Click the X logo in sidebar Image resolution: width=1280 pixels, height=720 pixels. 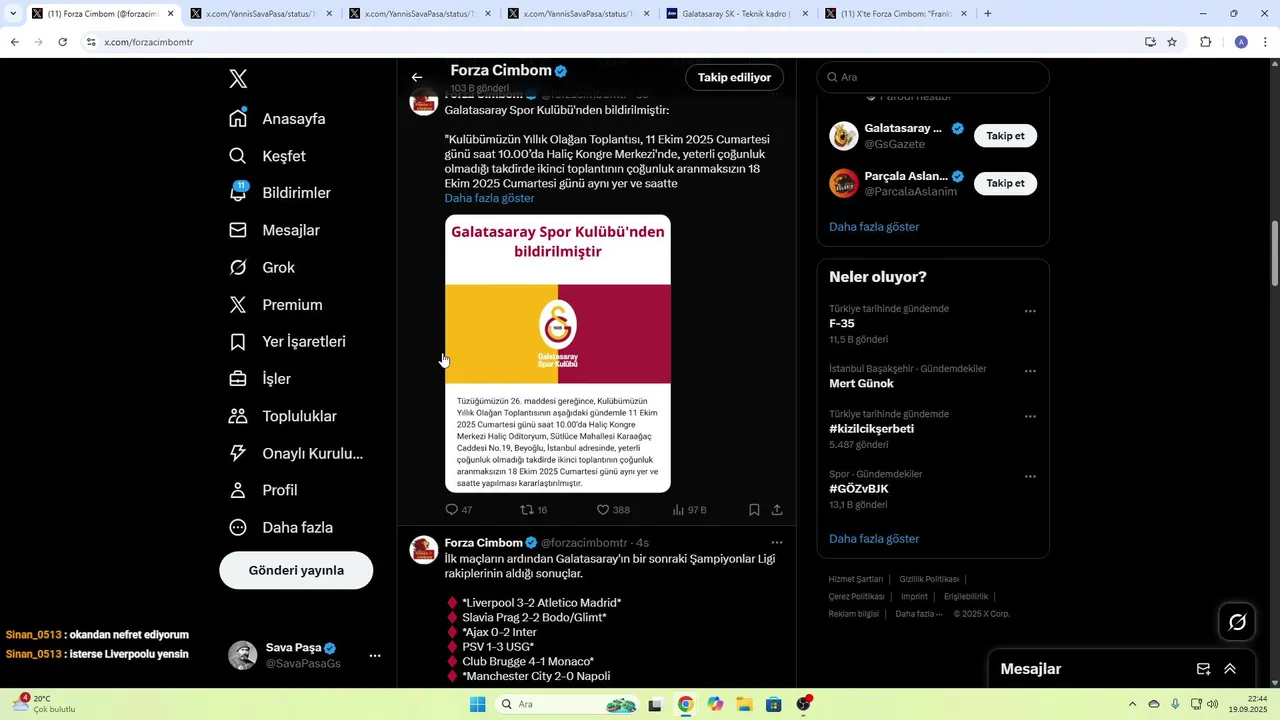(238, 79)
